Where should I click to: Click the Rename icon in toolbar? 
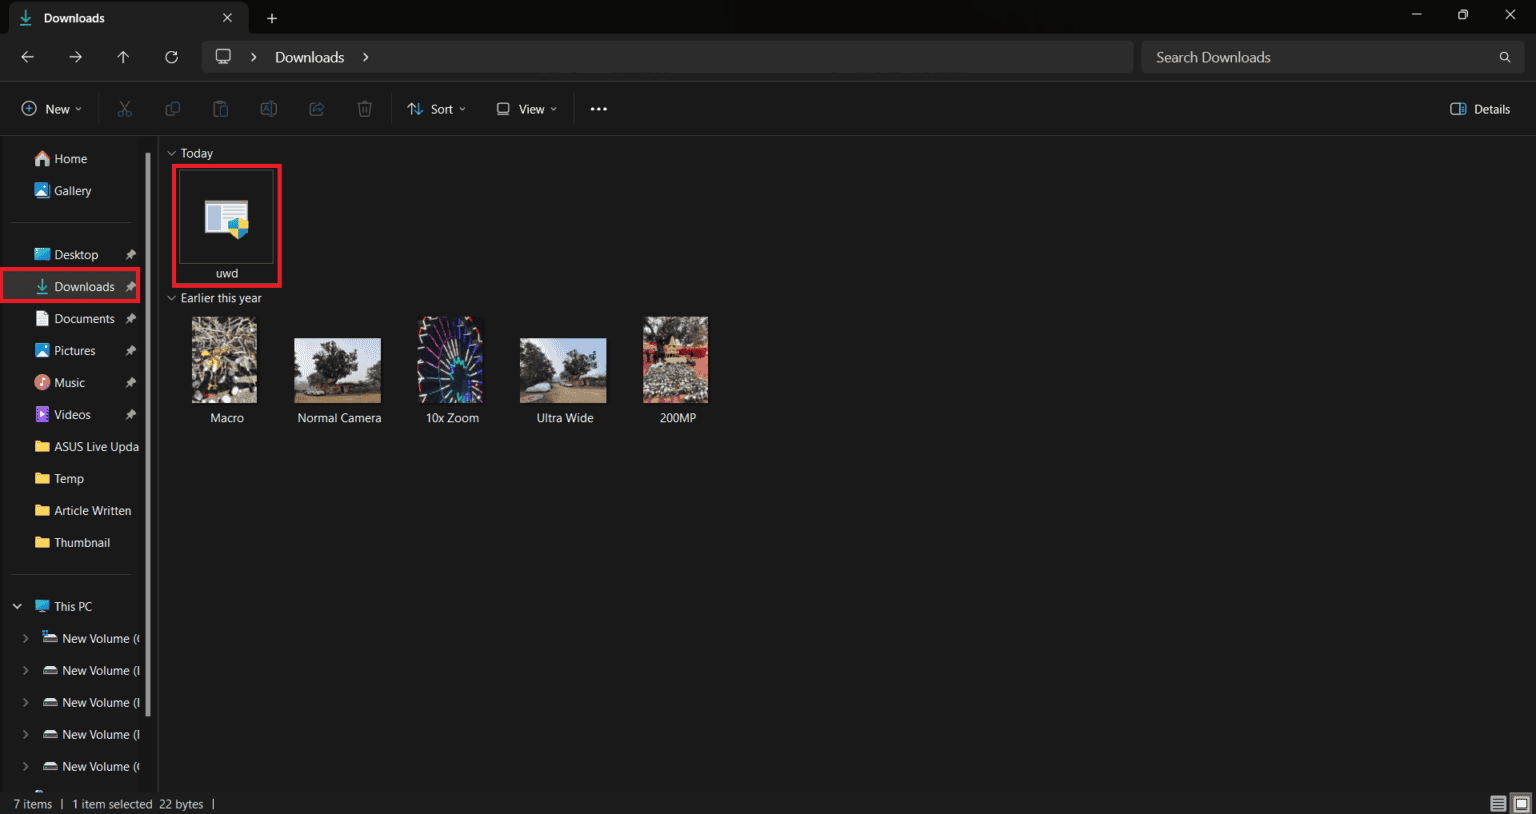[269, 109]
